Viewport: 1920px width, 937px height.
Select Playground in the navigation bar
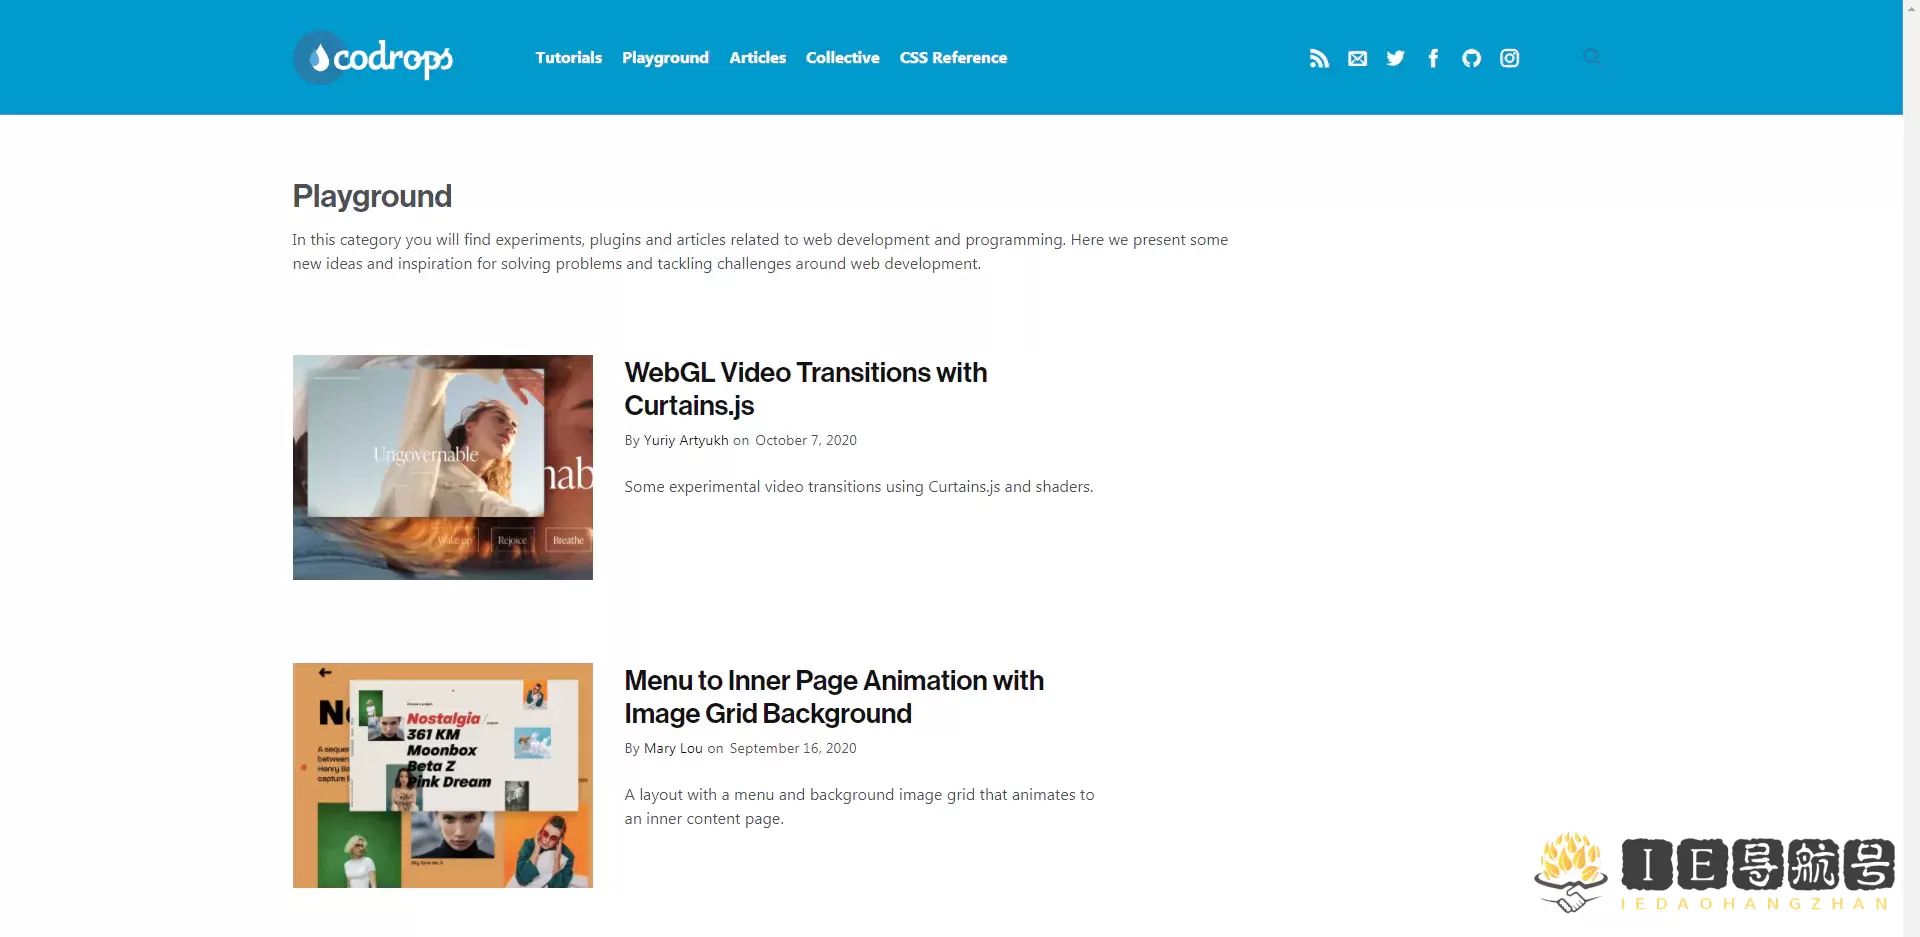tap(665, 58)
